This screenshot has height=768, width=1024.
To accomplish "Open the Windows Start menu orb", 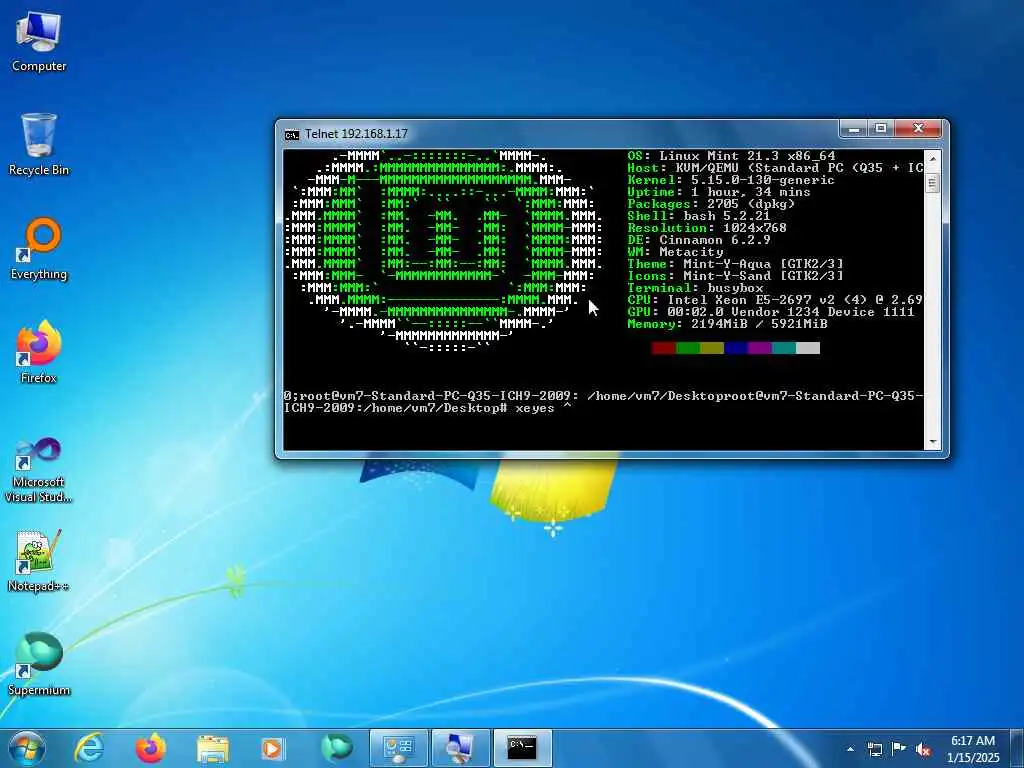I will (27, 748).
